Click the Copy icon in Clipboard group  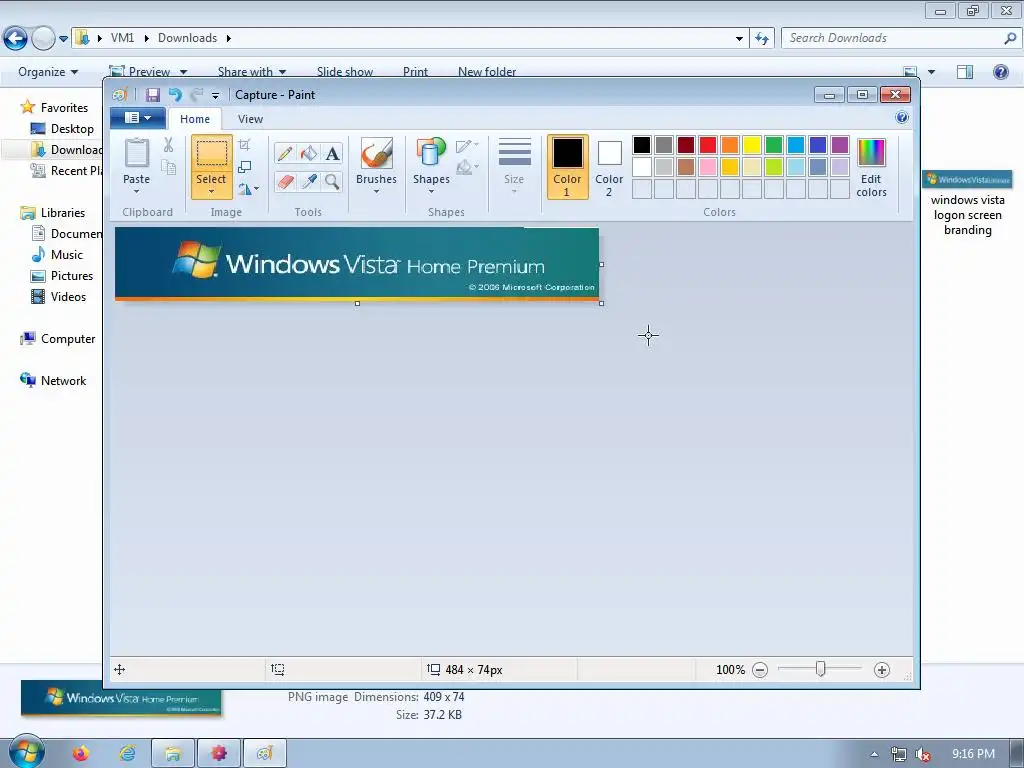168,167
